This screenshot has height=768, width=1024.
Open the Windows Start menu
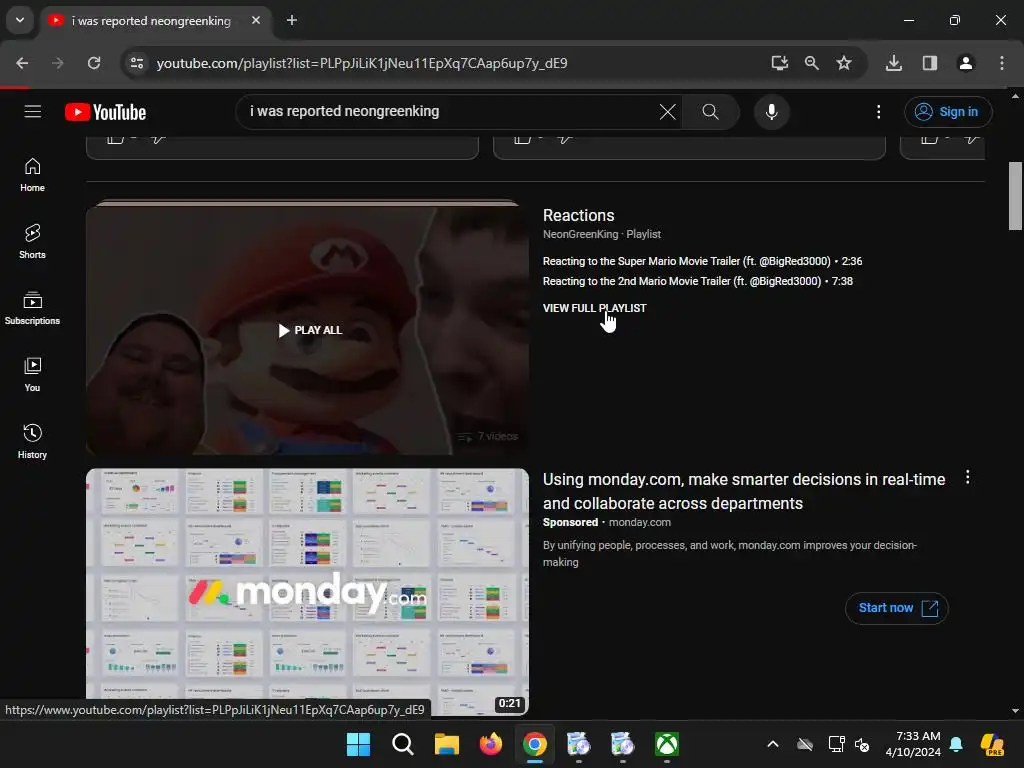(x=358, y=744)
